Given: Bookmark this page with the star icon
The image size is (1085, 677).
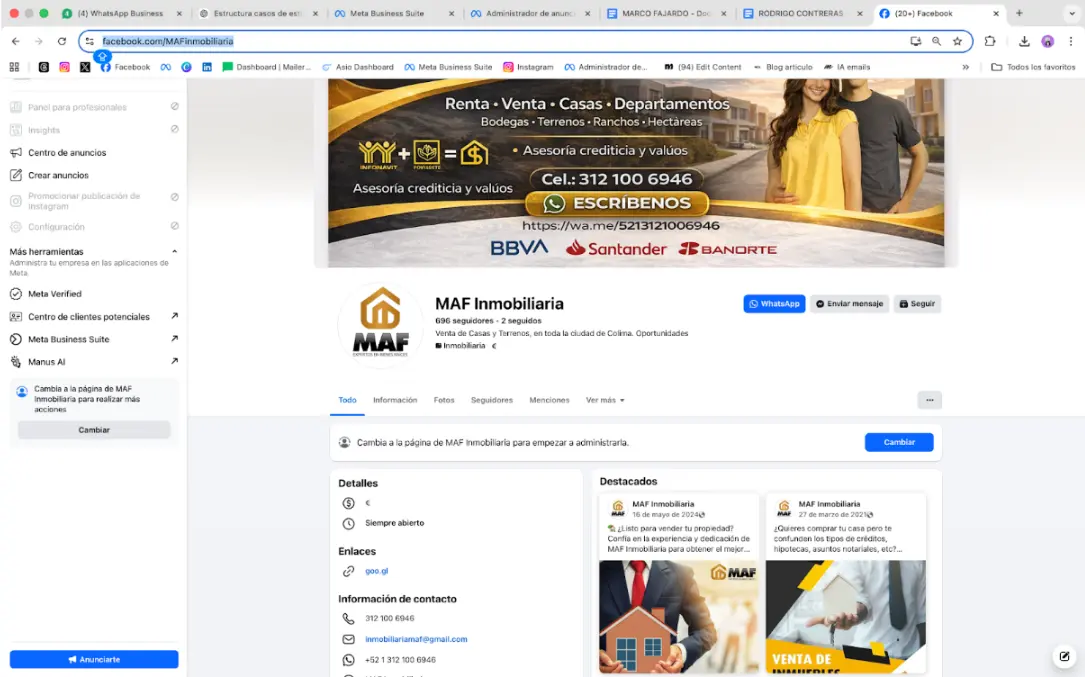Looking at the screenshot, I should (957, 41).
